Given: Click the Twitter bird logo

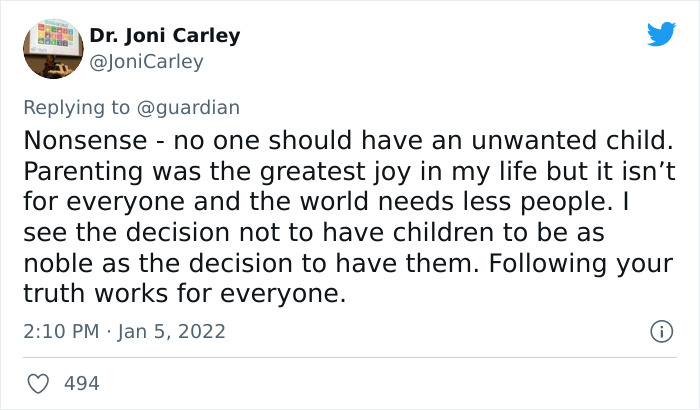Looking at the screenshot, I should tap(660, 35).
